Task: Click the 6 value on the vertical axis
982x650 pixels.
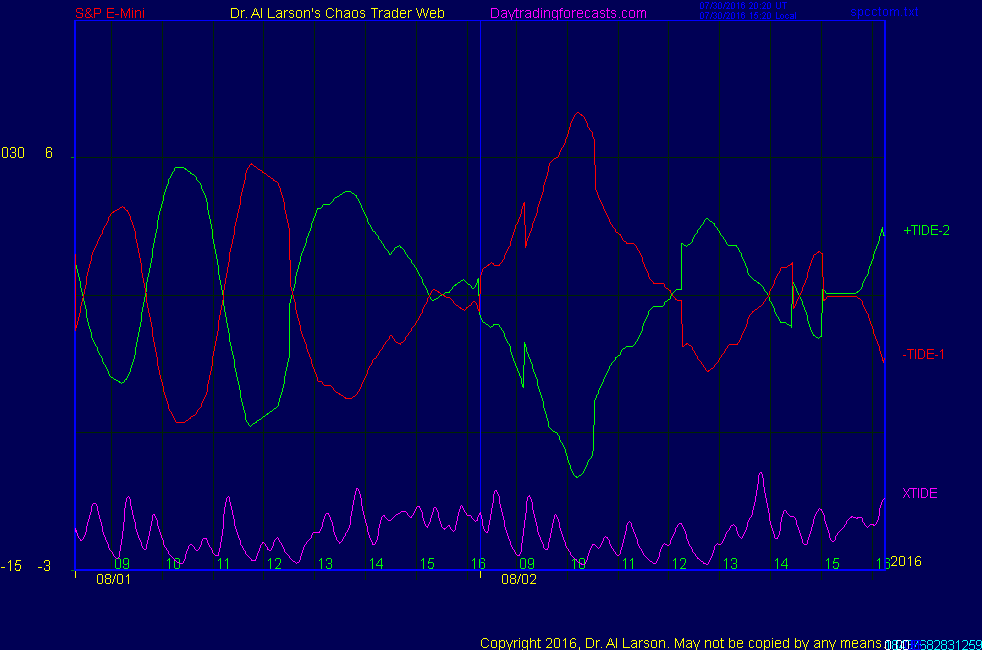Action: [x=49, y=153]
